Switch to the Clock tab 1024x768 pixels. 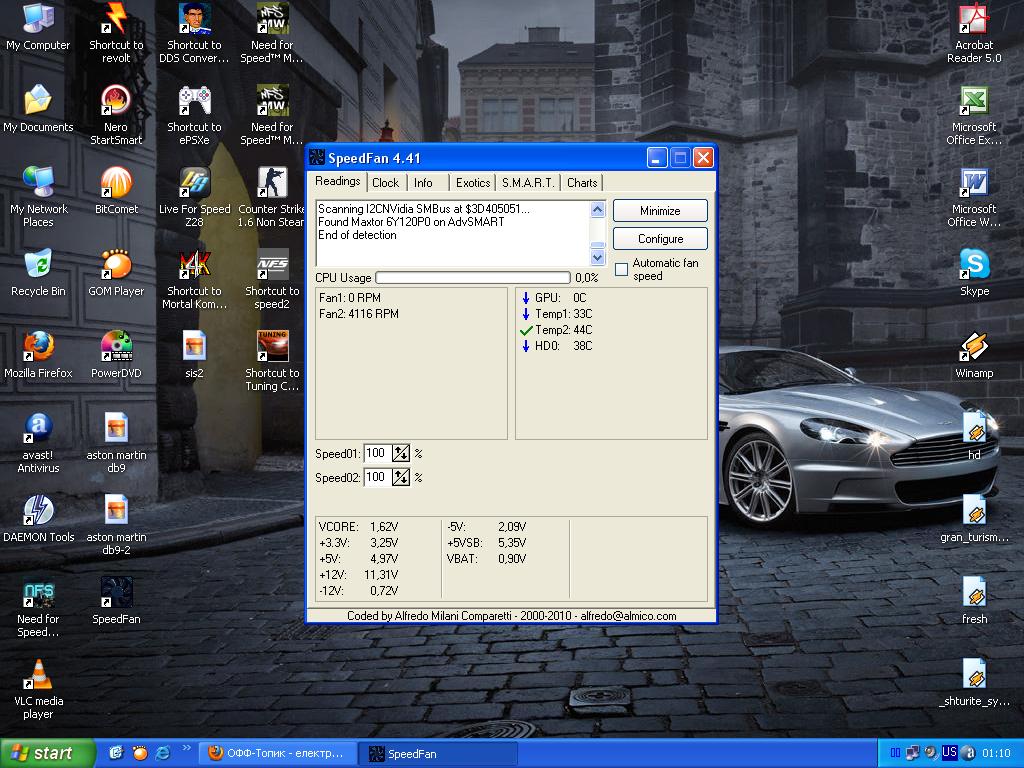point(385,183)
